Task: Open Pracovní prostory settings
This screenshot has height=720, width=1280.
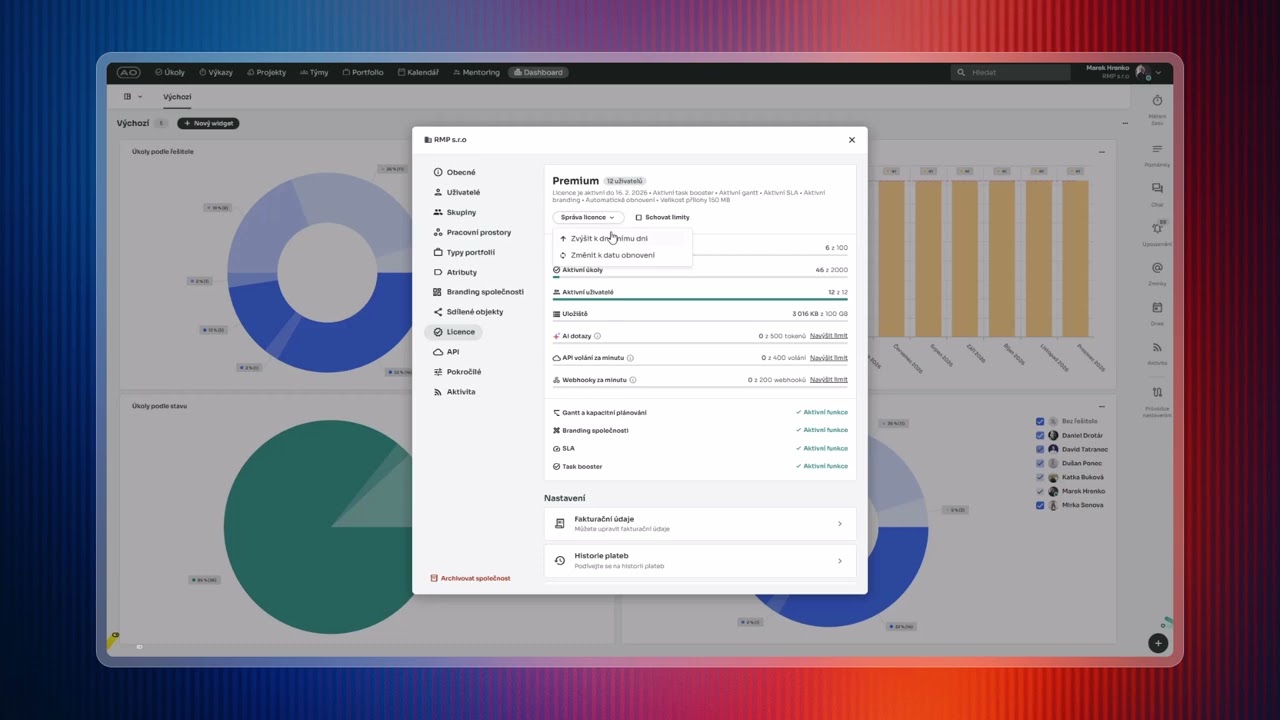Action: point(471,232)
